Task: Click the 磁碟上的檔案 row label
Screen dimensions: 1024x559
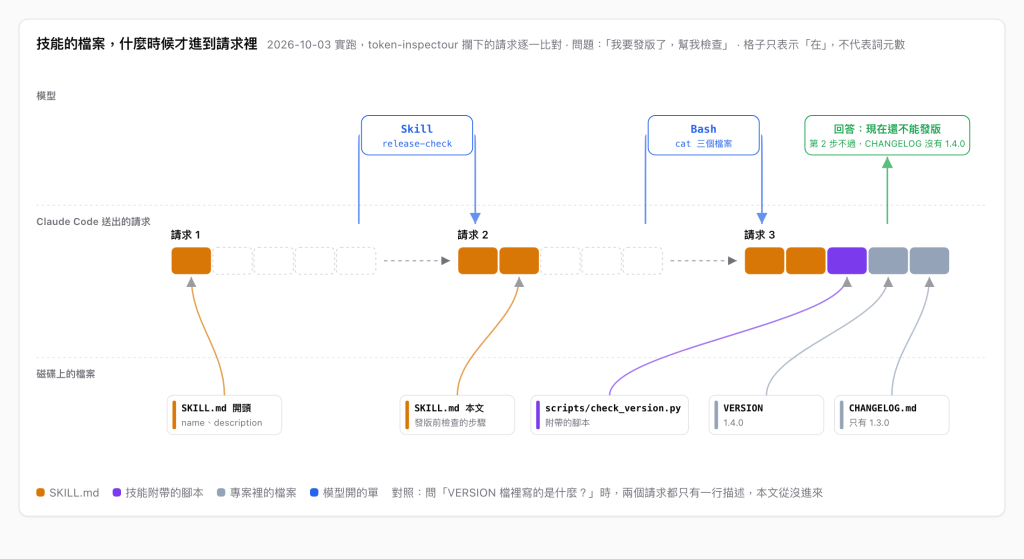Action: (66, 374)
